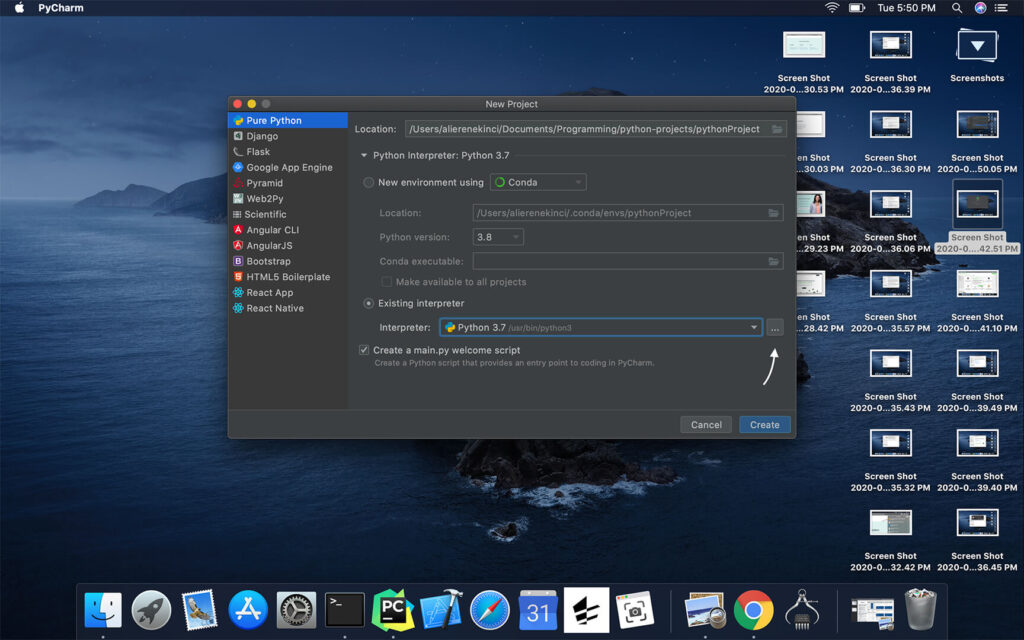The height and width of the screenshot is (640, 1024).
Task: Open Notification Center list icon
Action: [1001, 8]
